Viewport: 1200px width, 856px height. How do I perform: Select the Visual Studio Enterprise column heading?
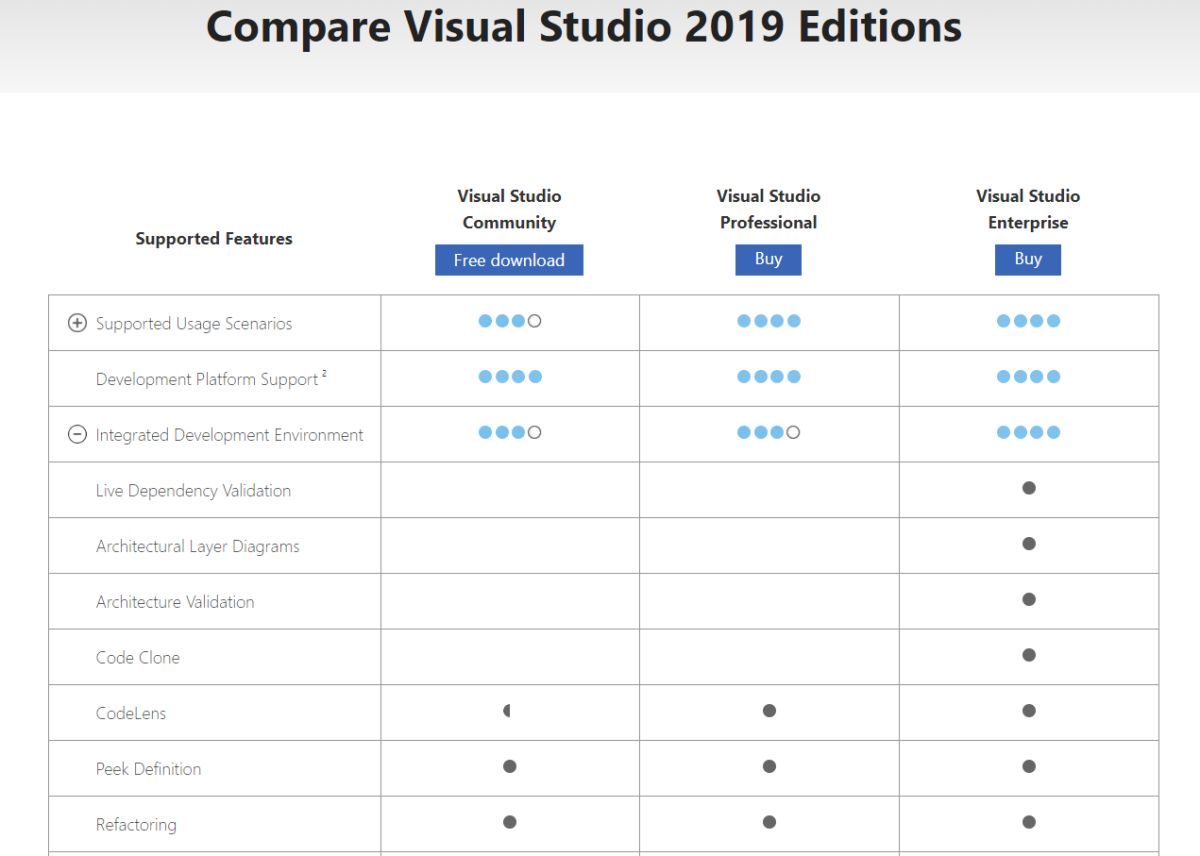[x=1028, y=209]
